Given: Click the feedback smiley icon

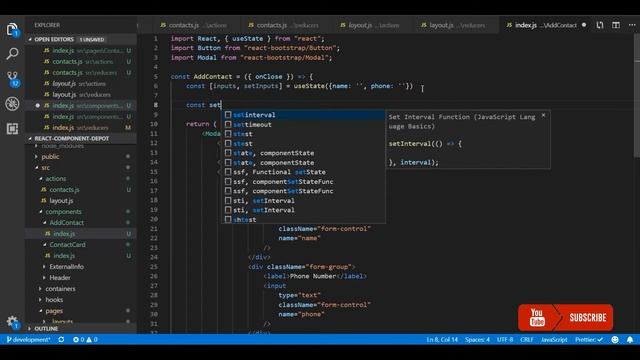Looking at the screenshot, I should [x=615, y=340].
